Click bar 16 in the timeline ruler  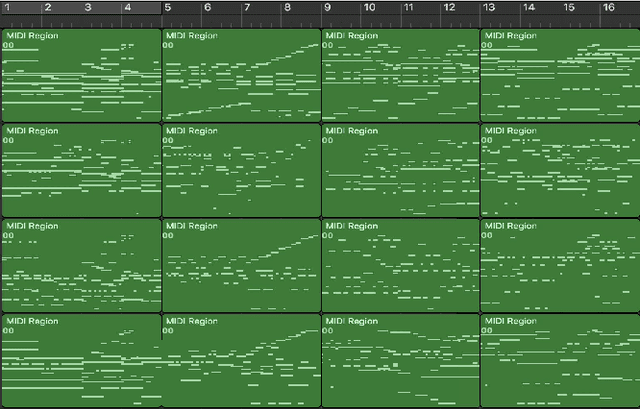[609, 8]
